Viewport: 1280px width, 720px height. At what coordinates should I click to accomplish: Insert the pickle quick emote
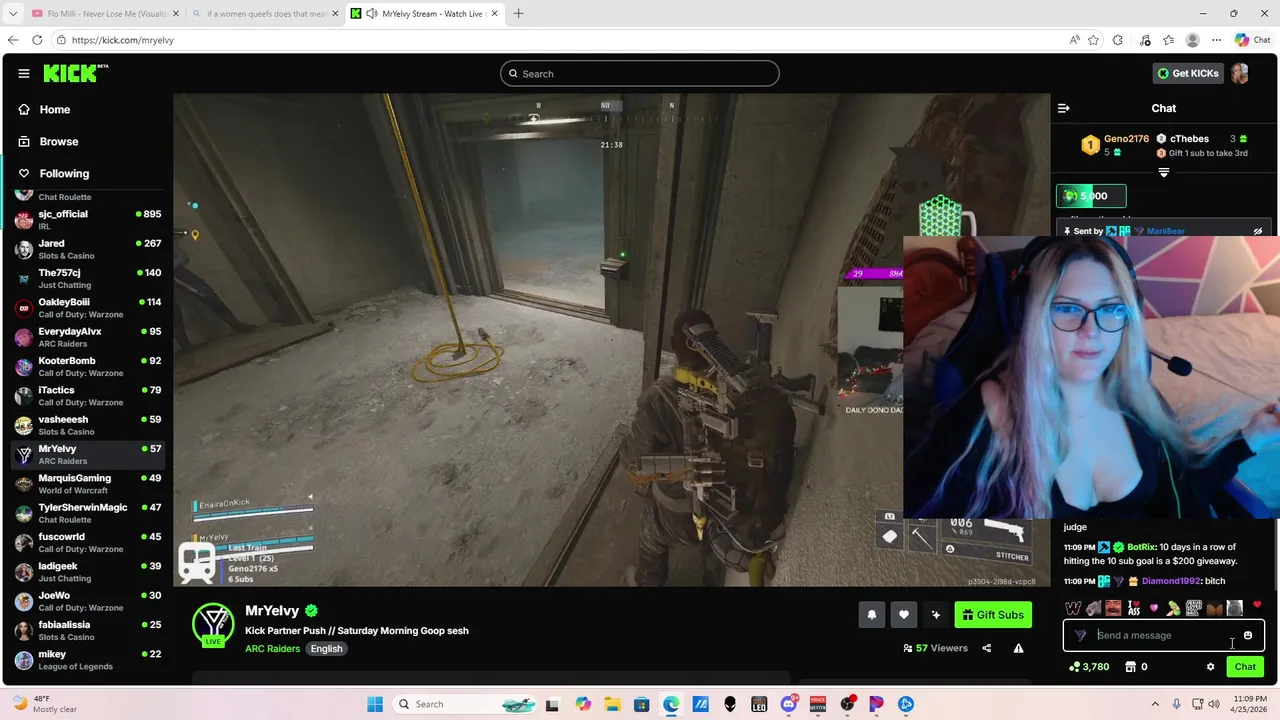pyautogui.click(x=1174, y=608)
